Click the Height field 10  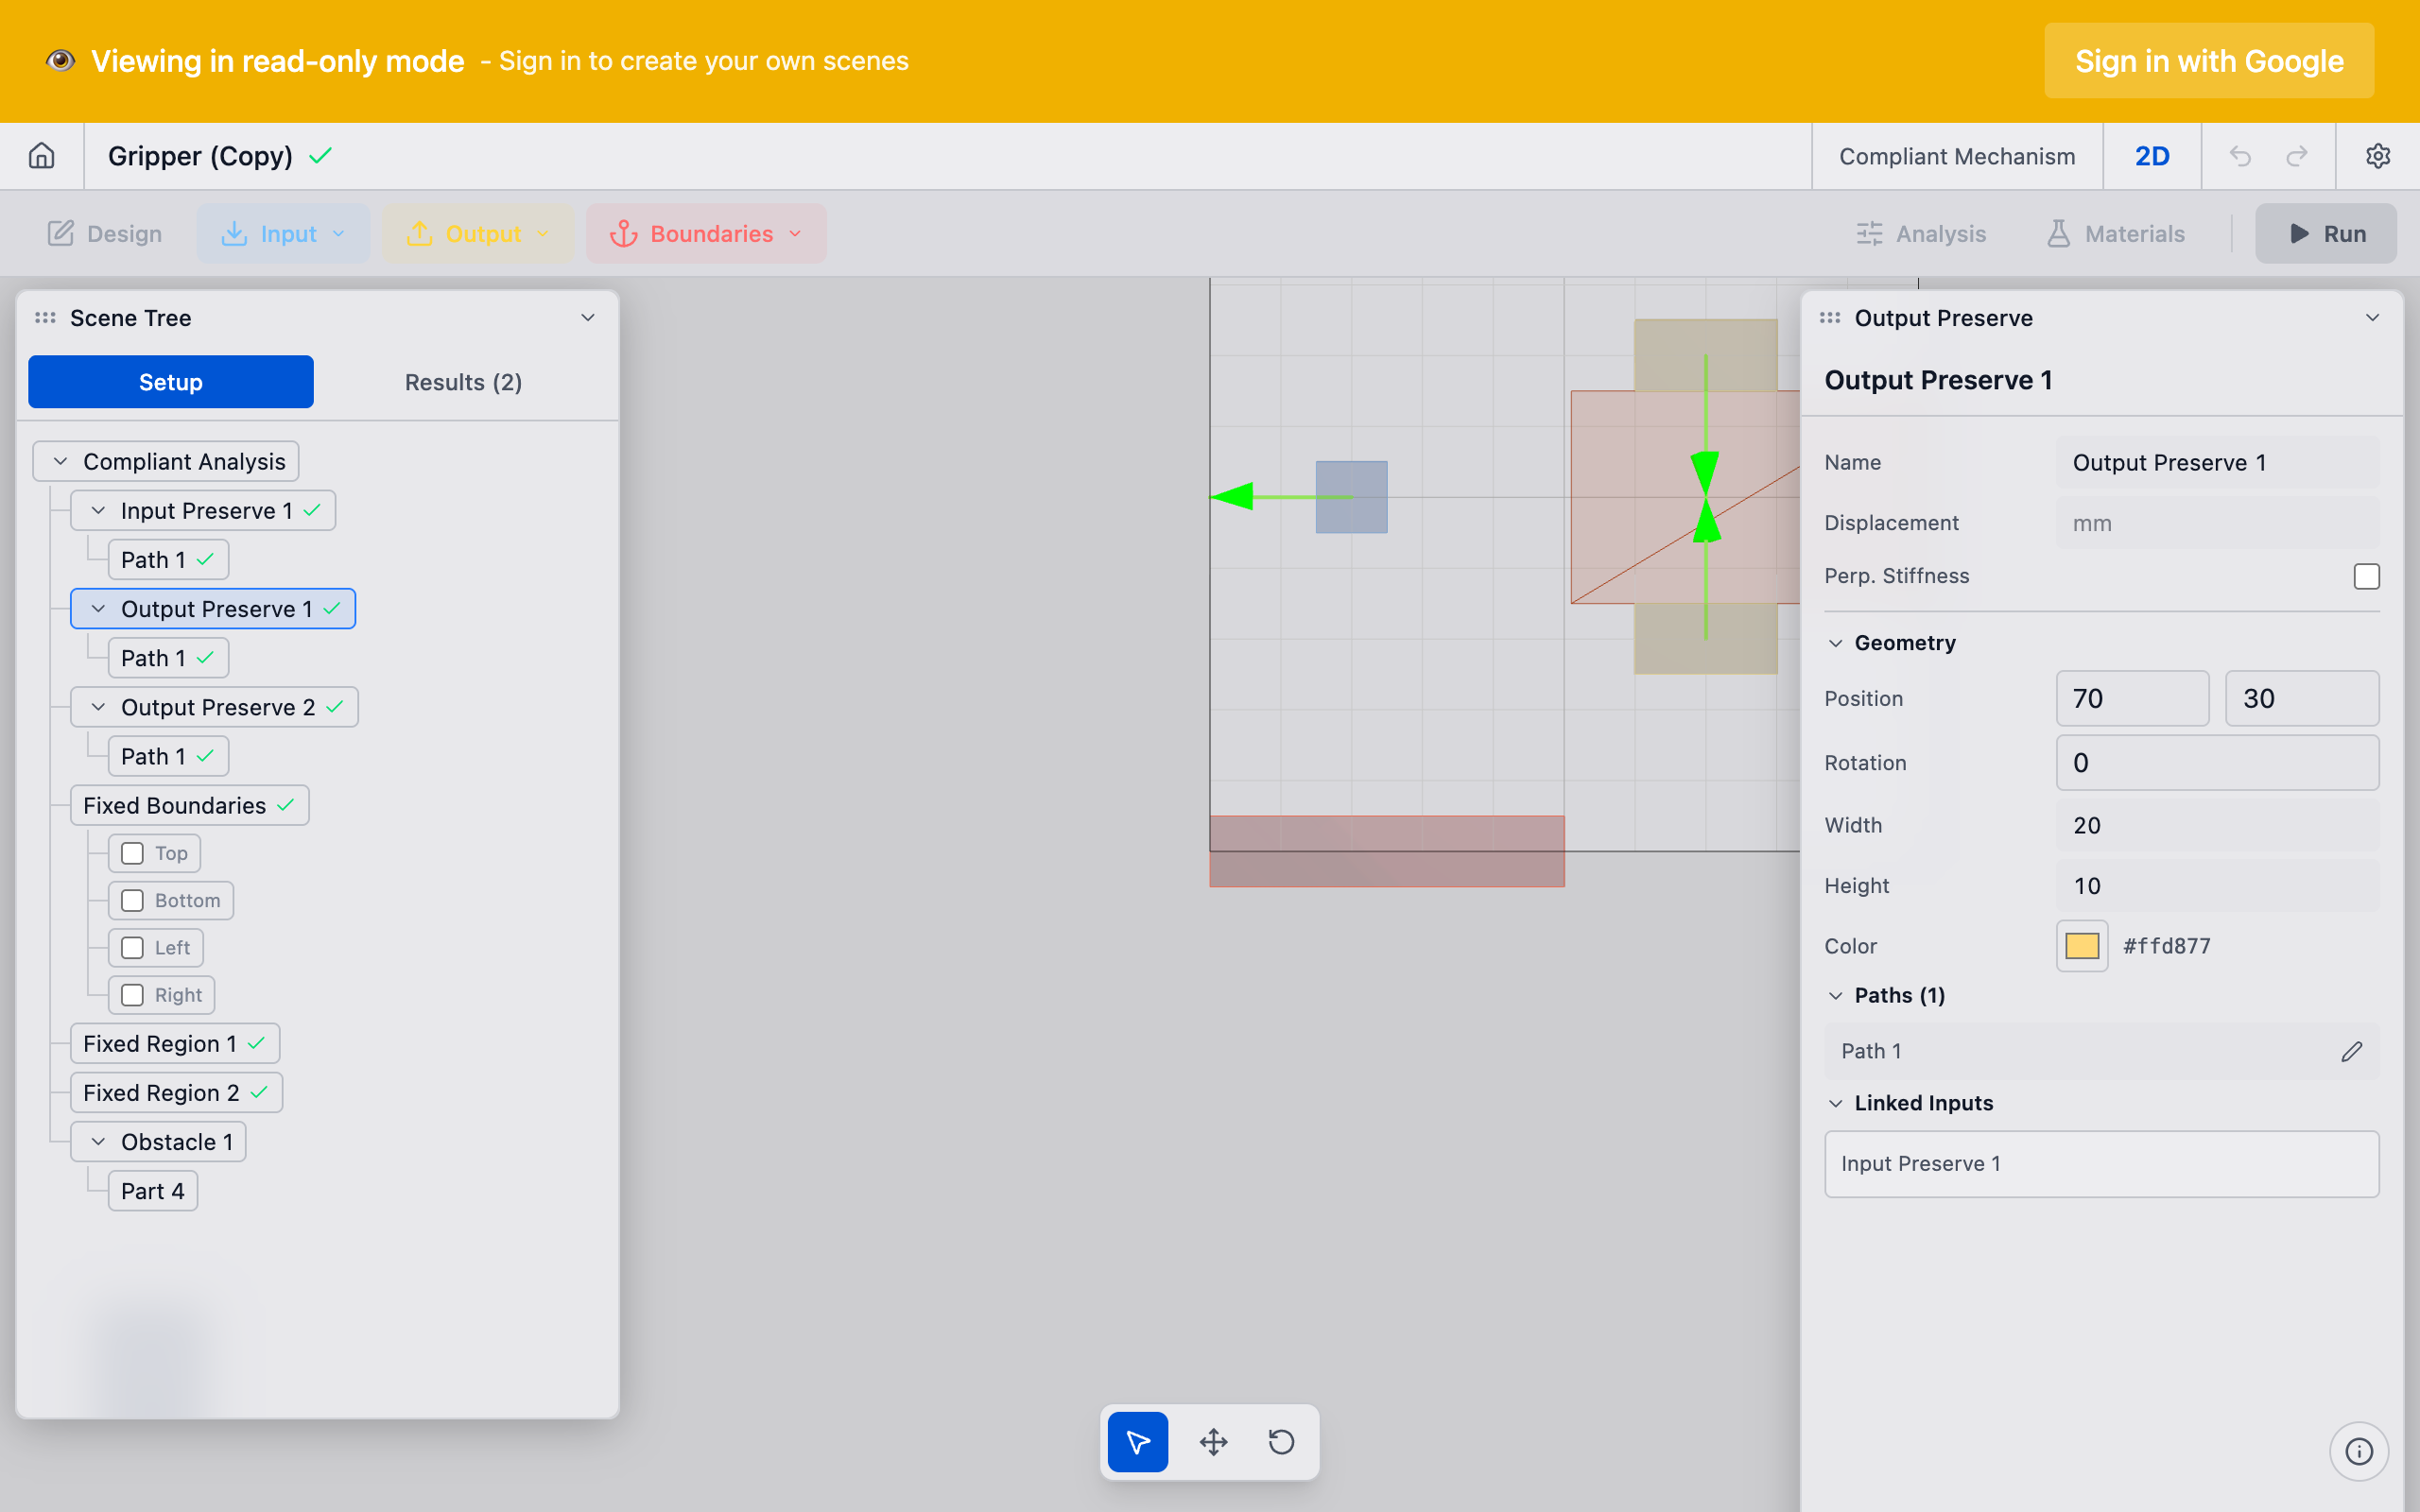pos(2217,885)
